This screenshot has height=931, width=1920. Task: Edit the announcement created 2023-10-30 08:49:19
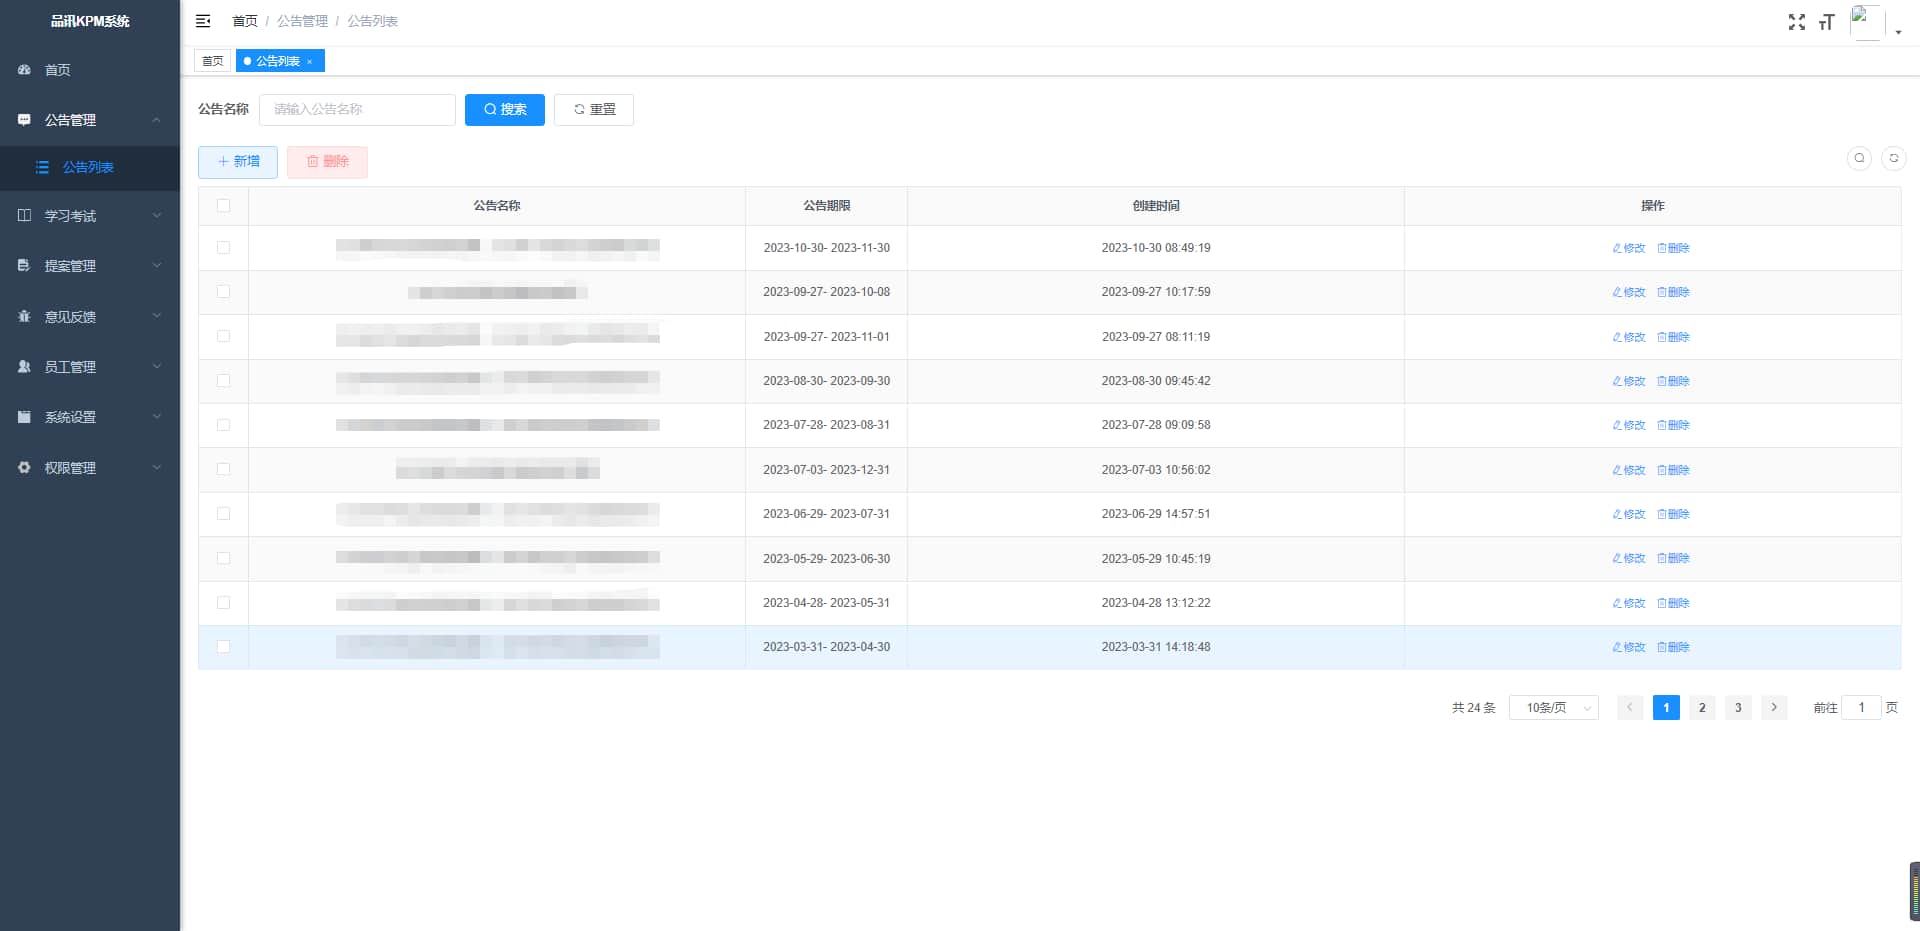1629,248
